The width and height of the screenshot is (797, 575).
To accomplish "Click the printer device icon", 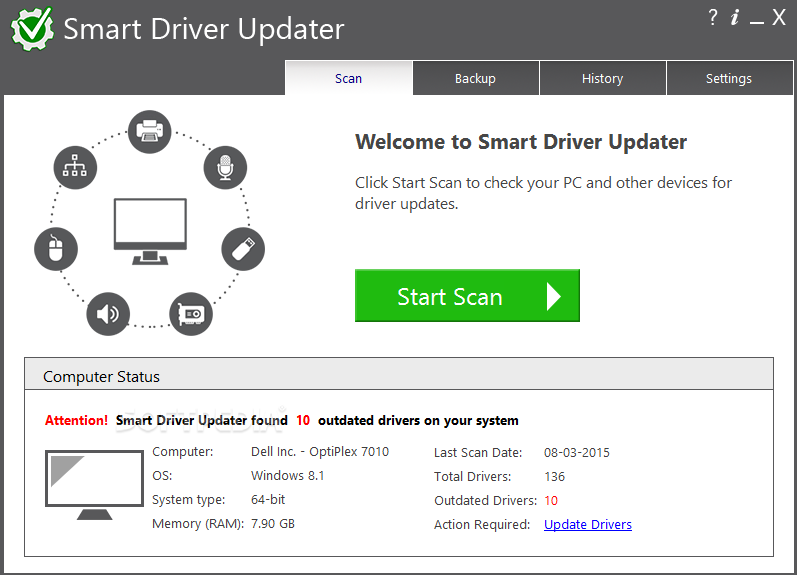I will coord(149,132).
